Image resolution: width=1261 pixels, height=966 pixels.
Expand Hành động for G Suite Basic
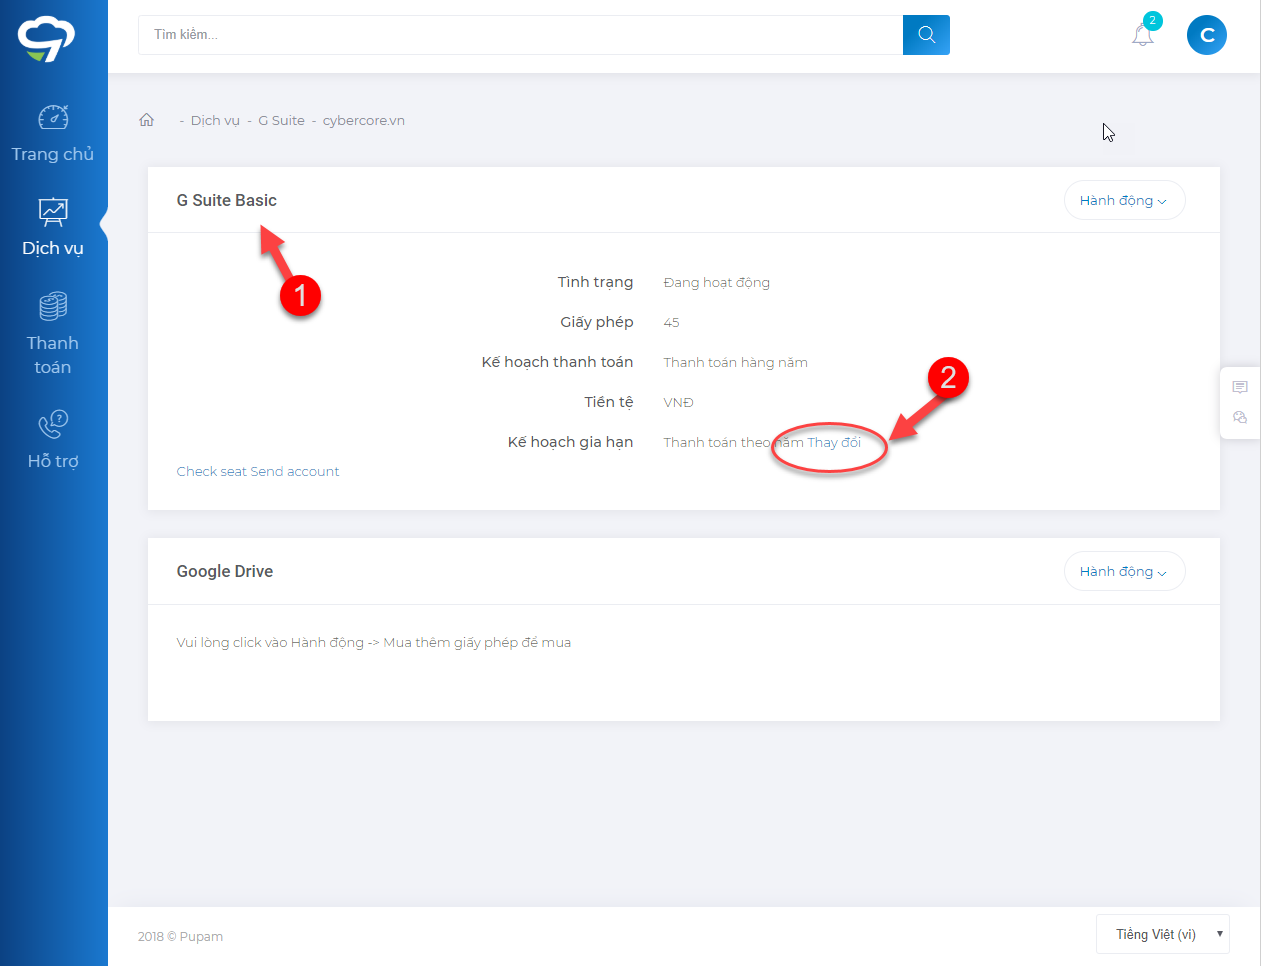(x=1124, y=200)
